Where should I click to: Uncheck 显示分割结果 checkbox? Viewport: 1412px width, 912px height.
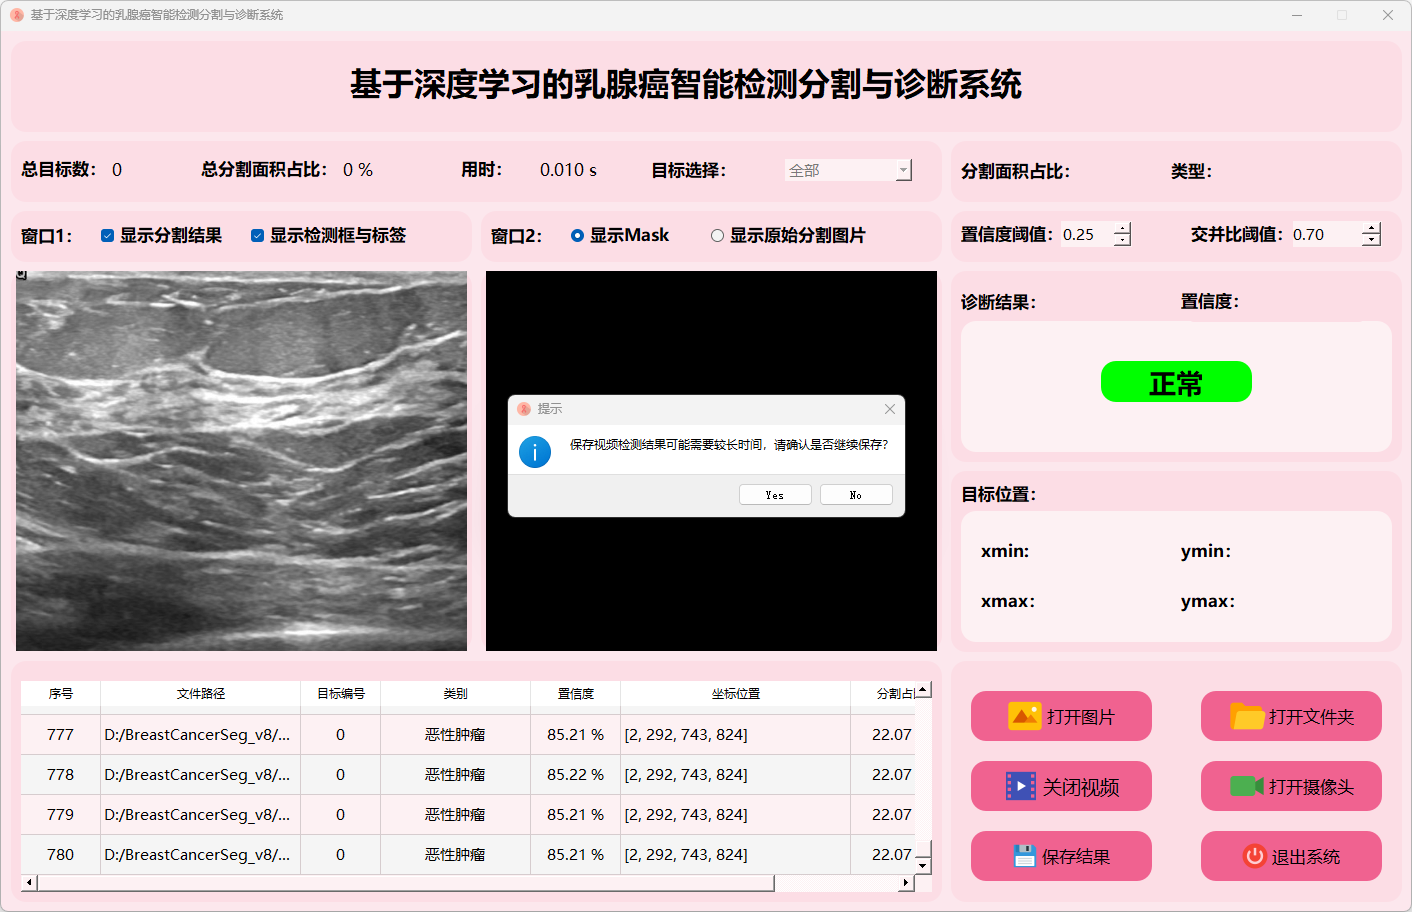[x=107, y=236]
